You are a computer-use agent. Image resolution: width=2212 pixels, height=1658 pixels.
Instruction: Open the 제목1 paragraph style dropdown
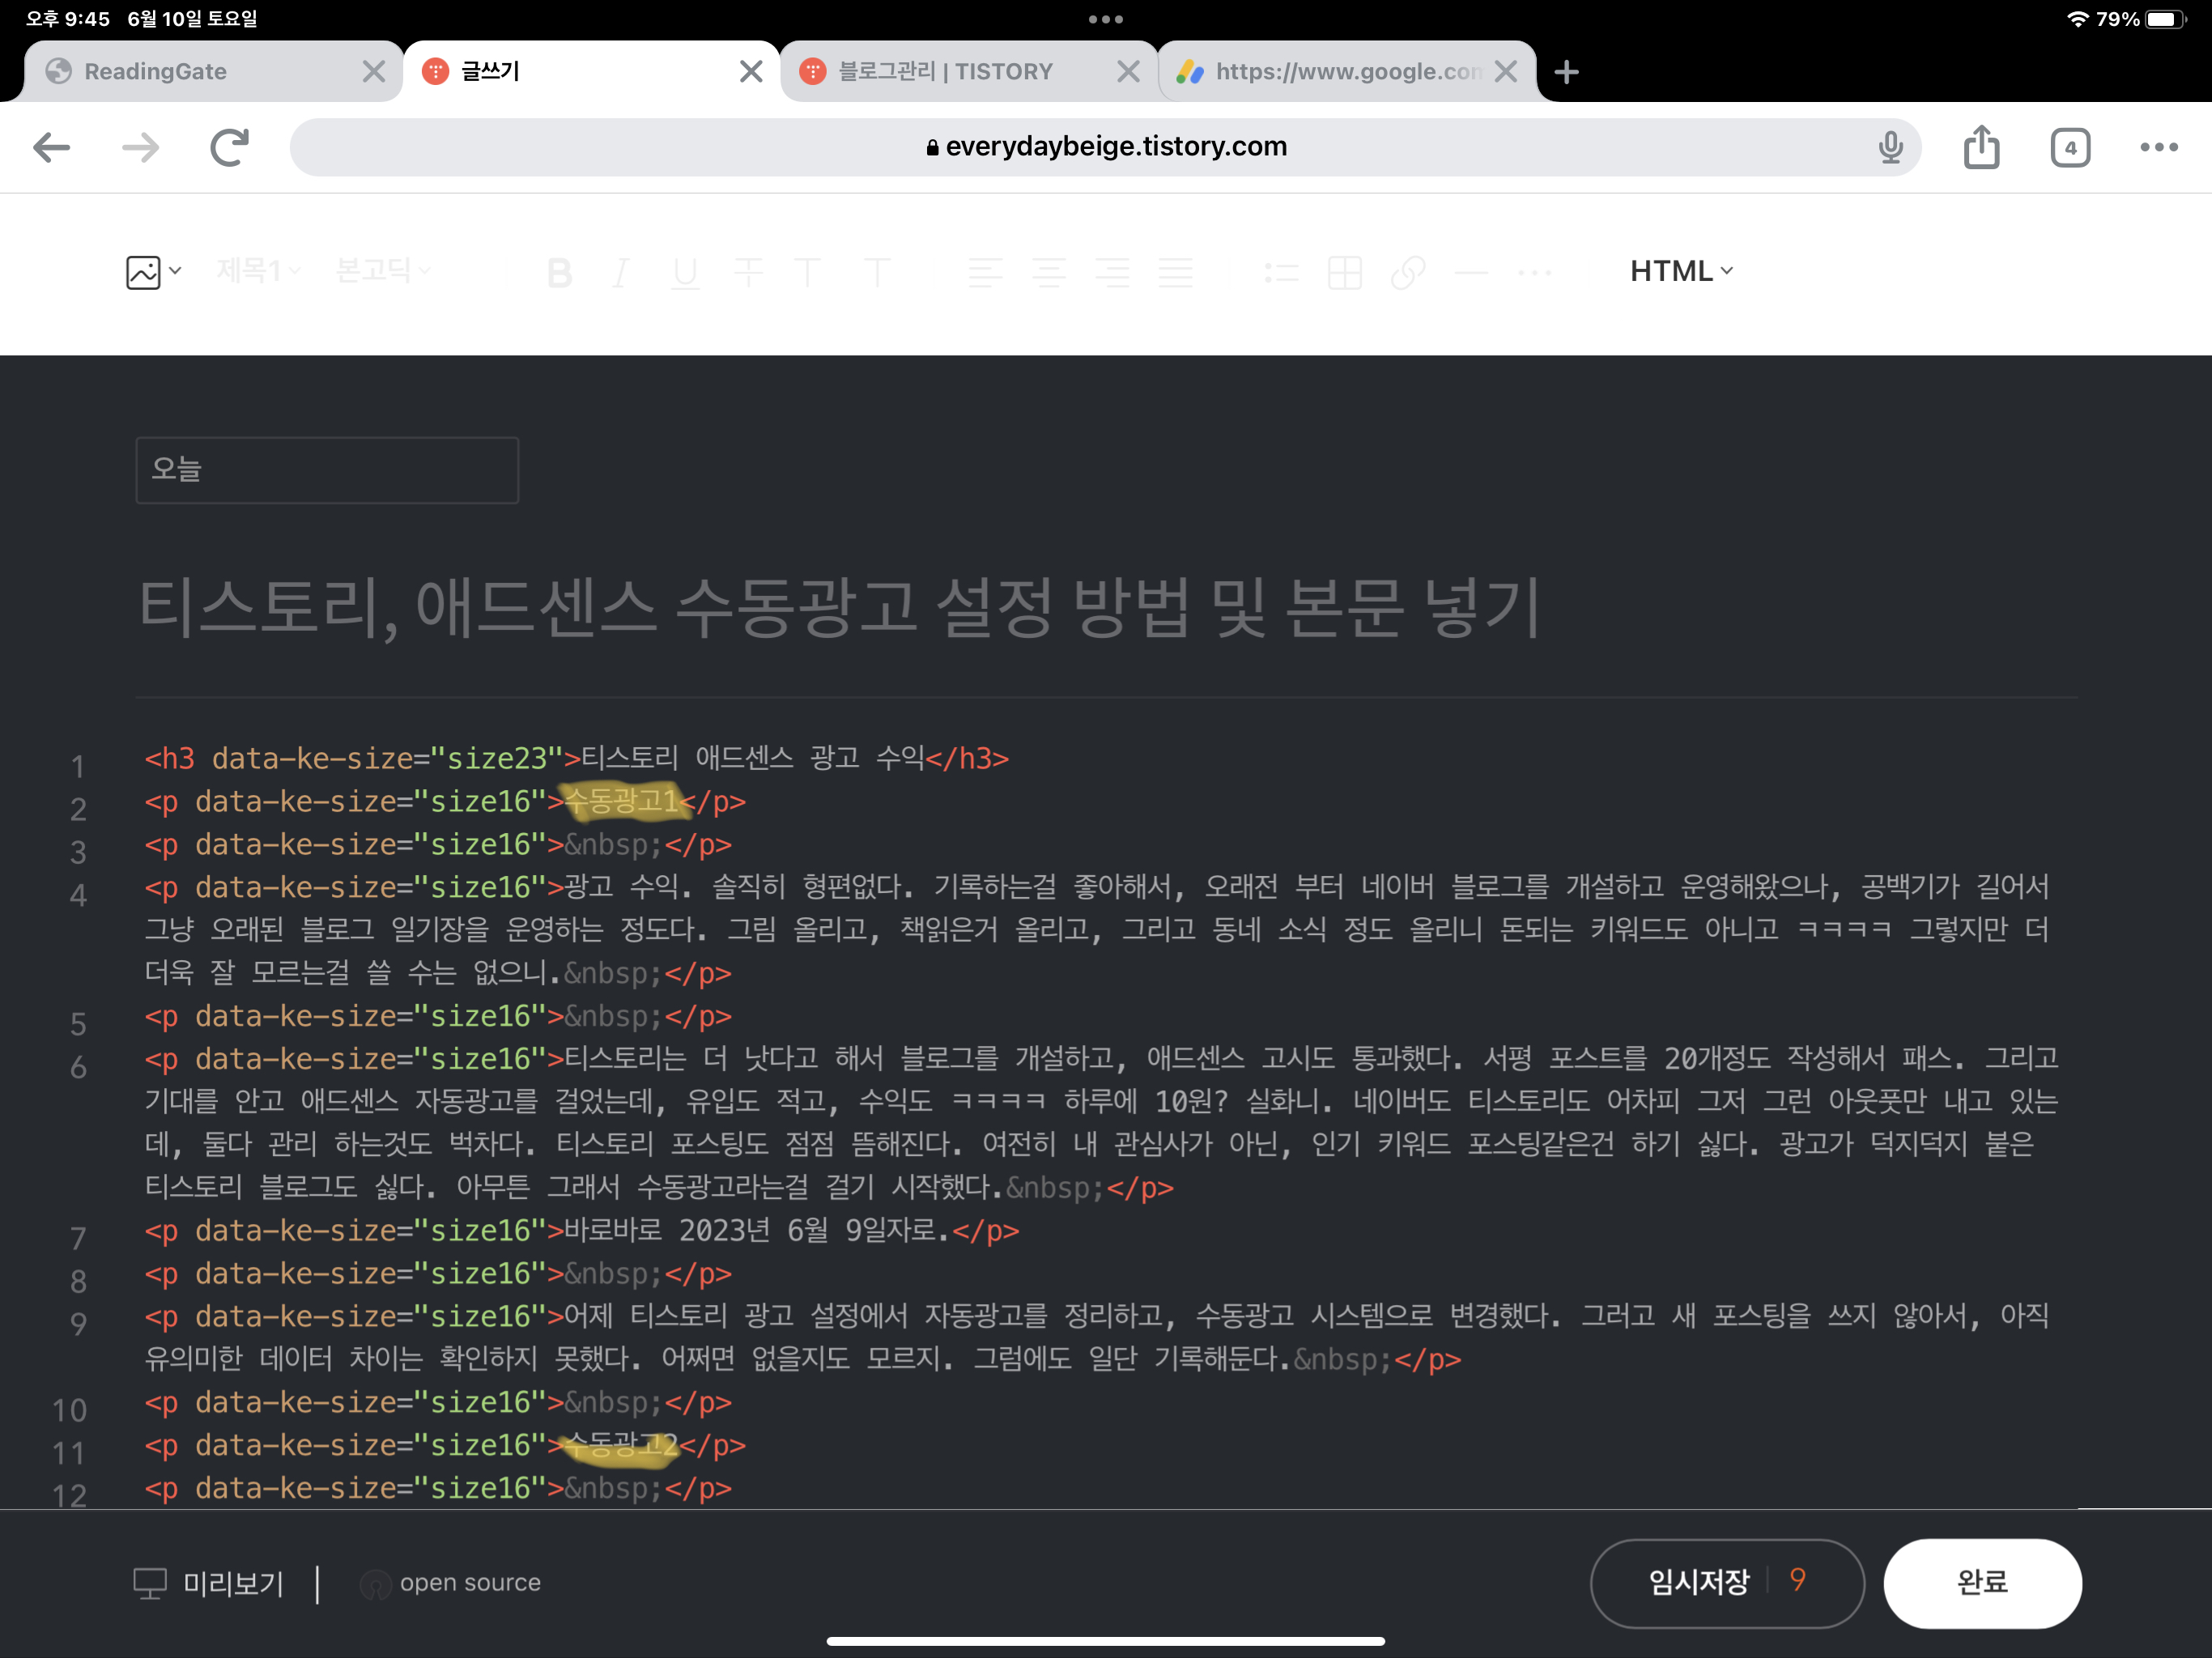tap(258, 270)
